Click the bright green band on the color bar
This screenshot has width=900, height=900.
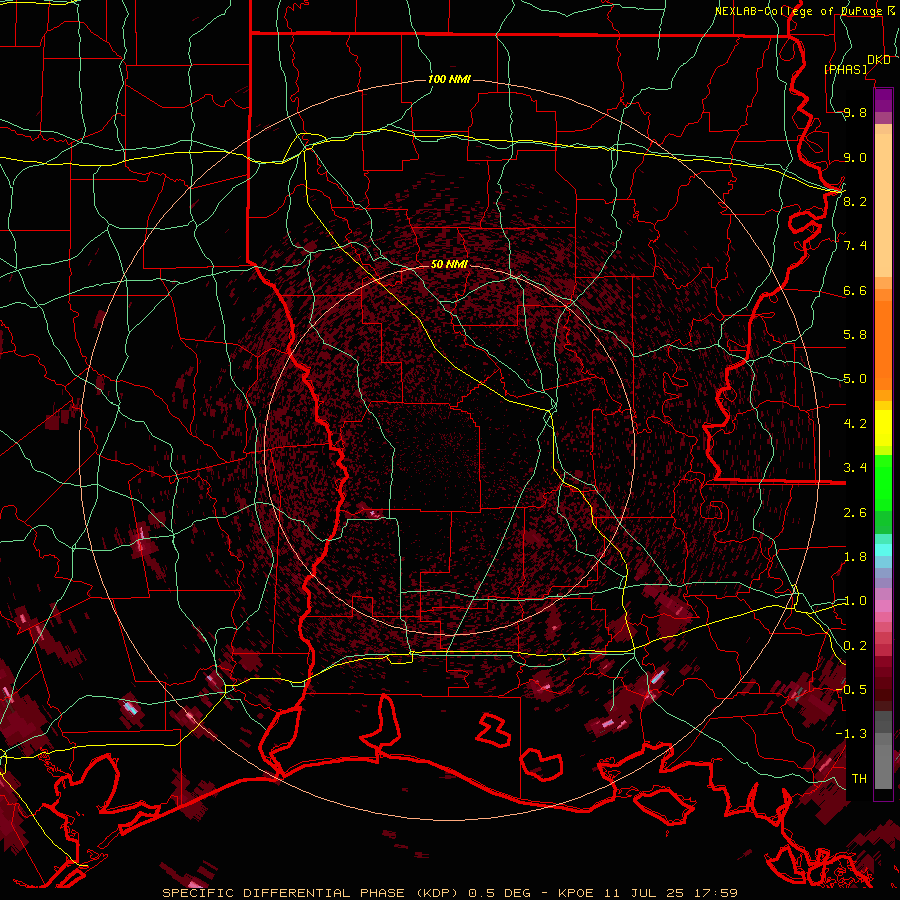click(x=883, y=481)
